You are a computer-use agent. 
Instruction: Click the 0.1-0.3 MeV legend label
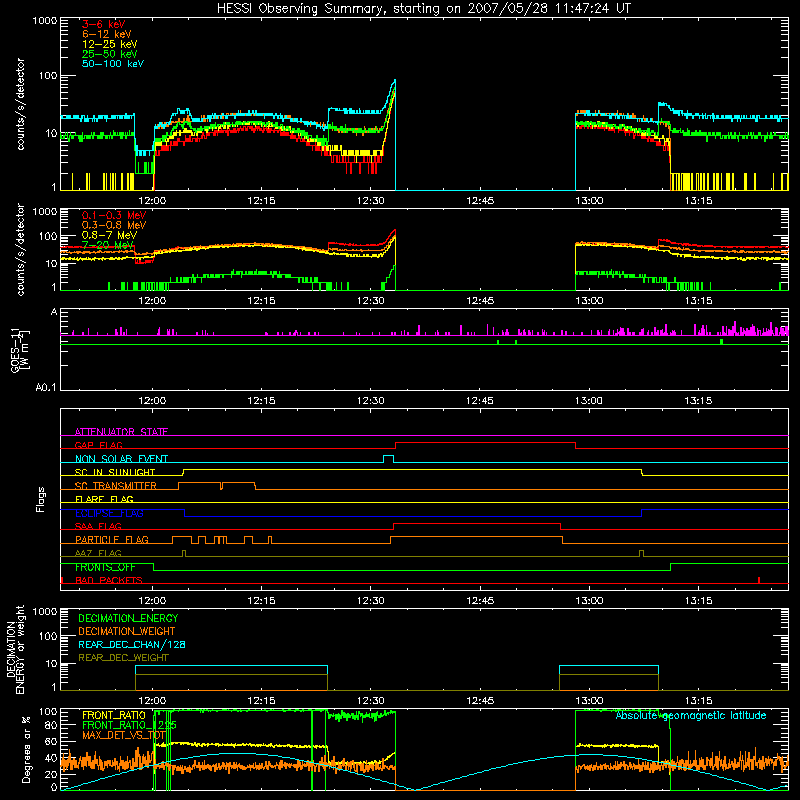point(114,216)
